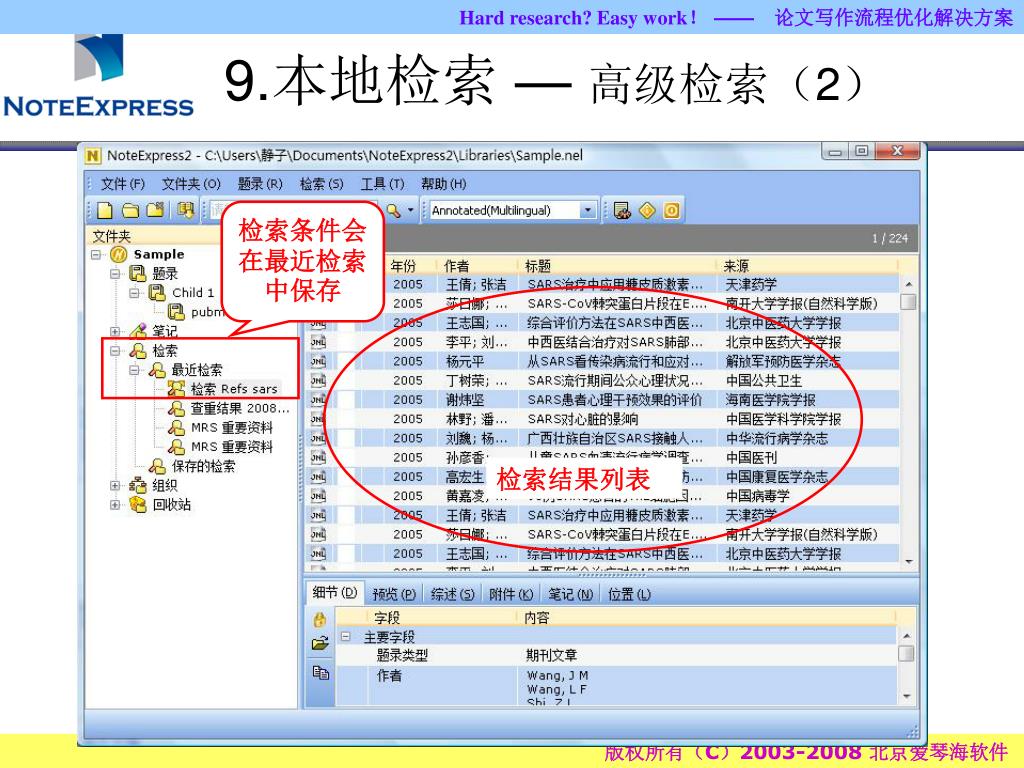Switch to the 附件(K) tab
1024x768 pixels.
coord(511,594)
